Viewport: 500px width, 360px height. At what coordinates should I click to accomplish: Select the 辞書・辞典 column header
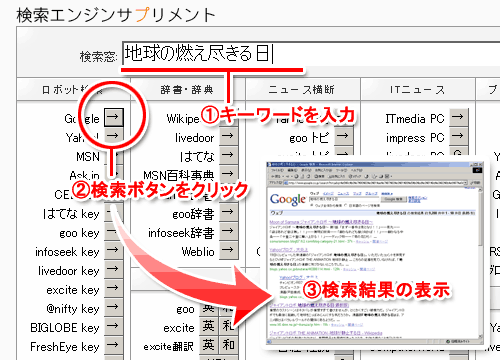click(187, 89)
